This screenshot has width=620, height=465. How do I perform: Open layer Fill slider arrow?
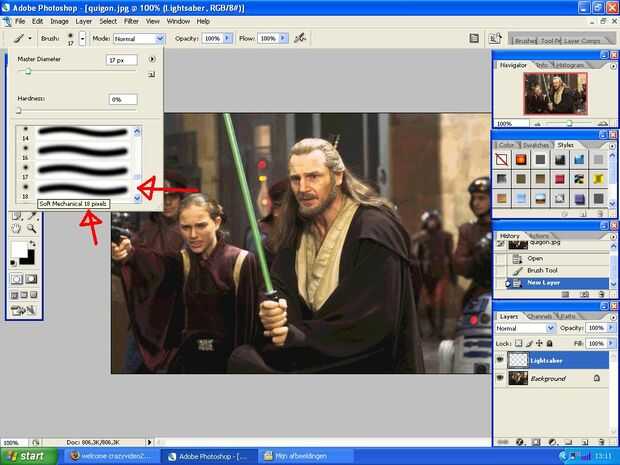click(x=611, y=343)
